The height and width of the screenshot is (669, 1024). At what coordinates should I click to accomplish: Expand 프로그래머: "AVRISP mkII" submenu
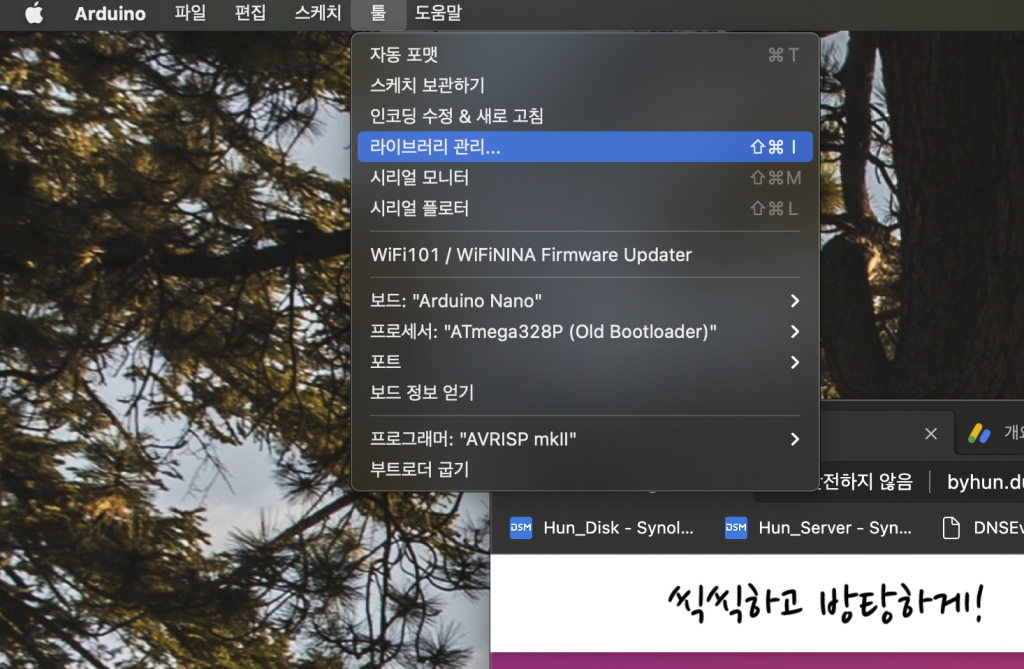coord(585,439)
